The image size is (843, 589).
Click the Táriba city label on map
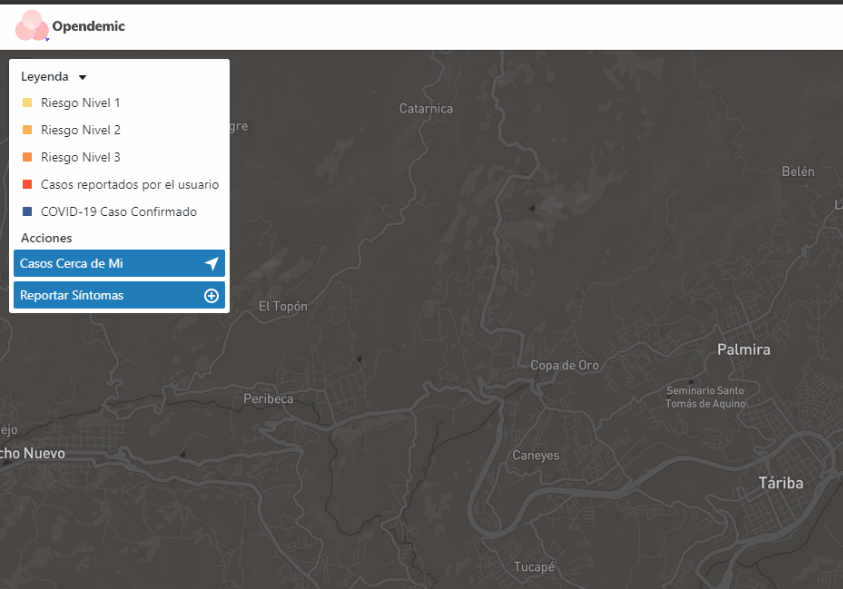click(780, 483)
